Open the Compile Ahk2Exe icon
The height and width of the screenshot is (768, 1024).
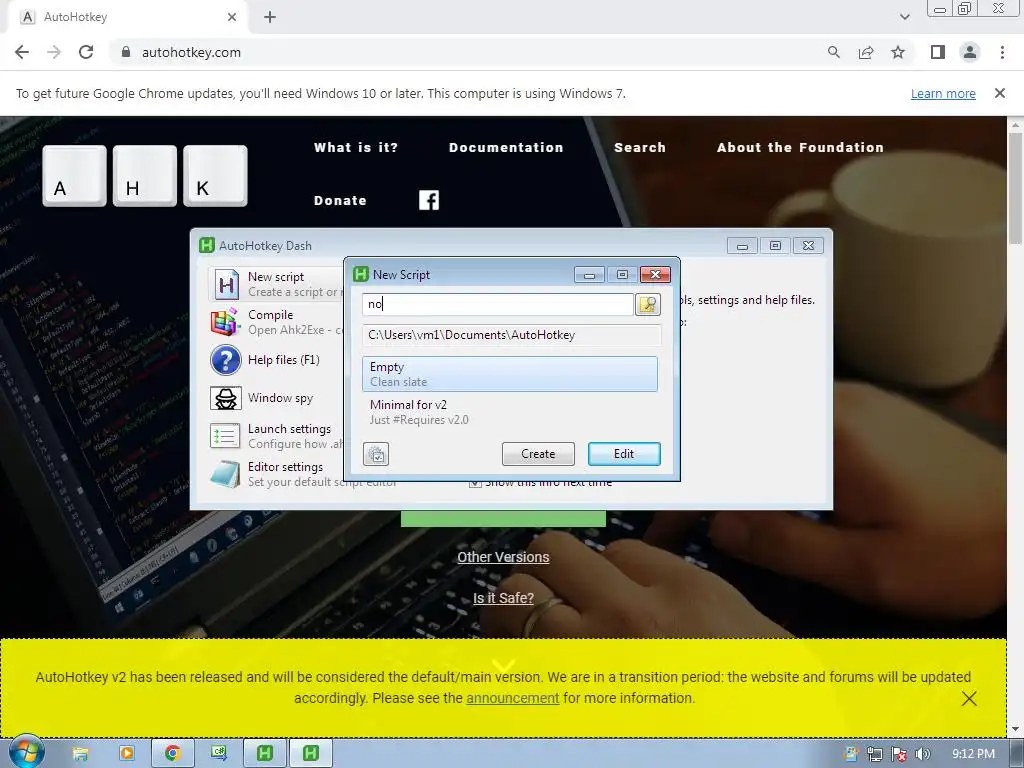tap(225, 322)
